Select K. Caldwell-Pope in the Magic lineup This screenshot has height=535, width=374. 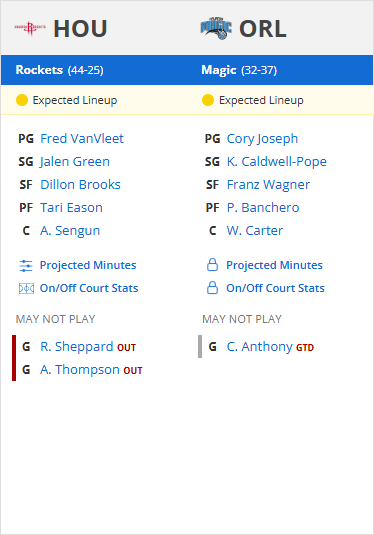pyautogui.click(x=276, y=162)
